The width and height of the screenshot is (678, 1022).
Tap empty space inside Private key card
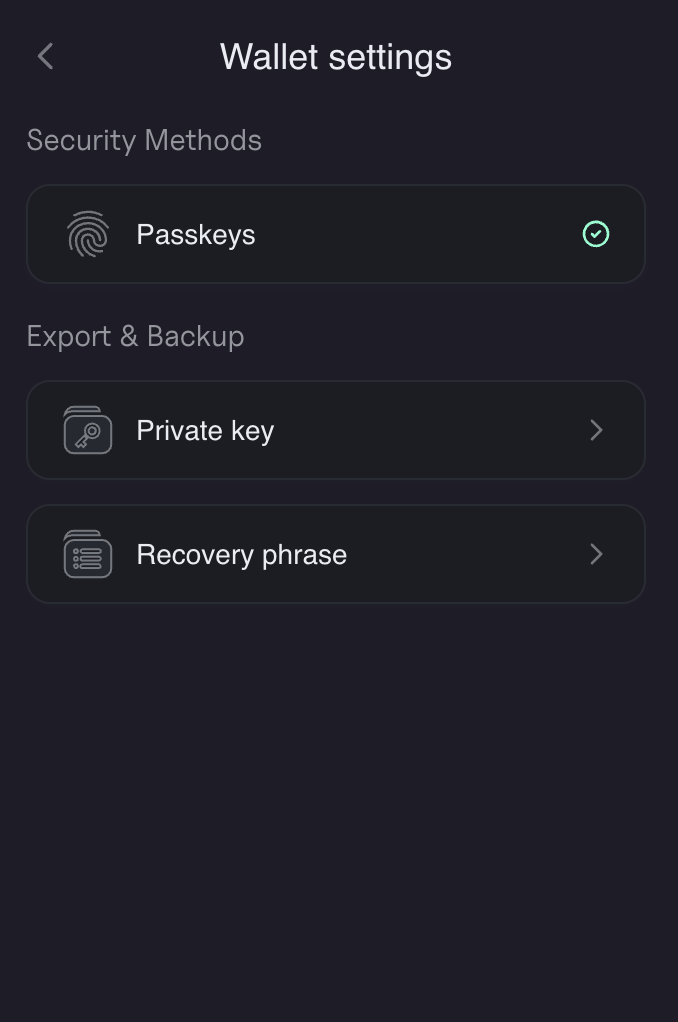(x=430, y=430)
